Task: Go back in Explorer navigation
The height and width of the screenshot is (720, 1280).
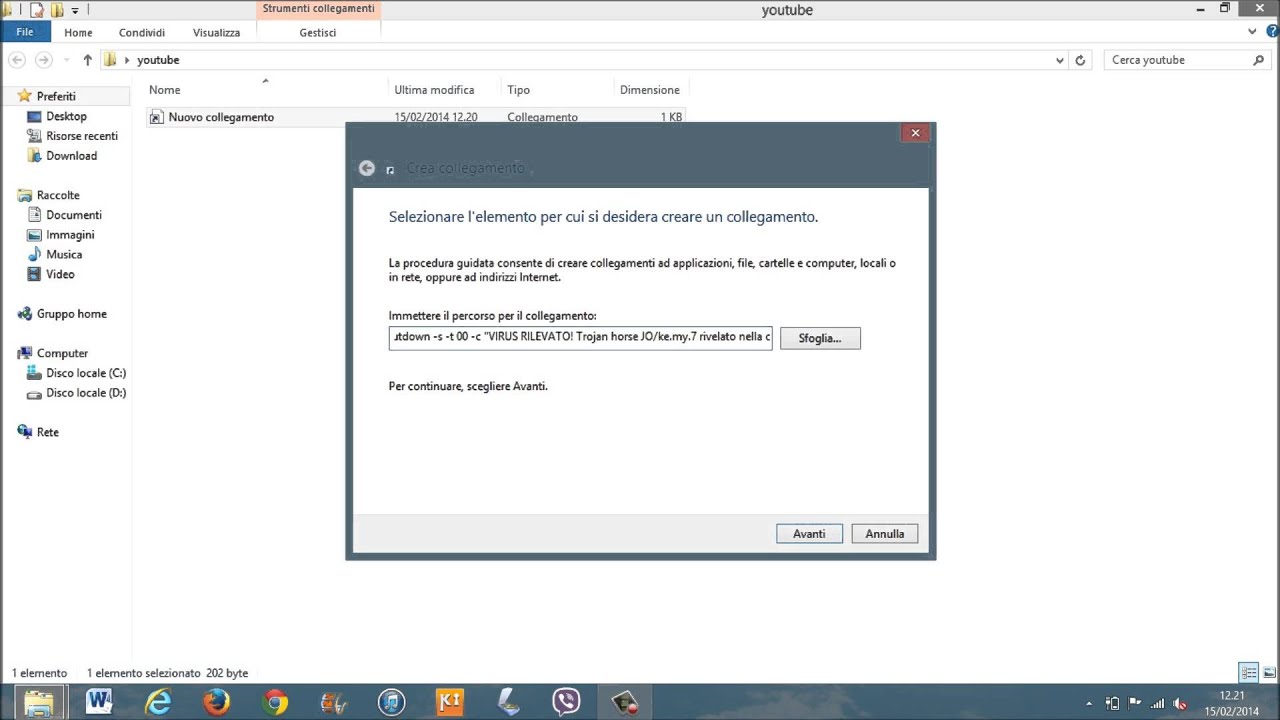Action: 17,60
